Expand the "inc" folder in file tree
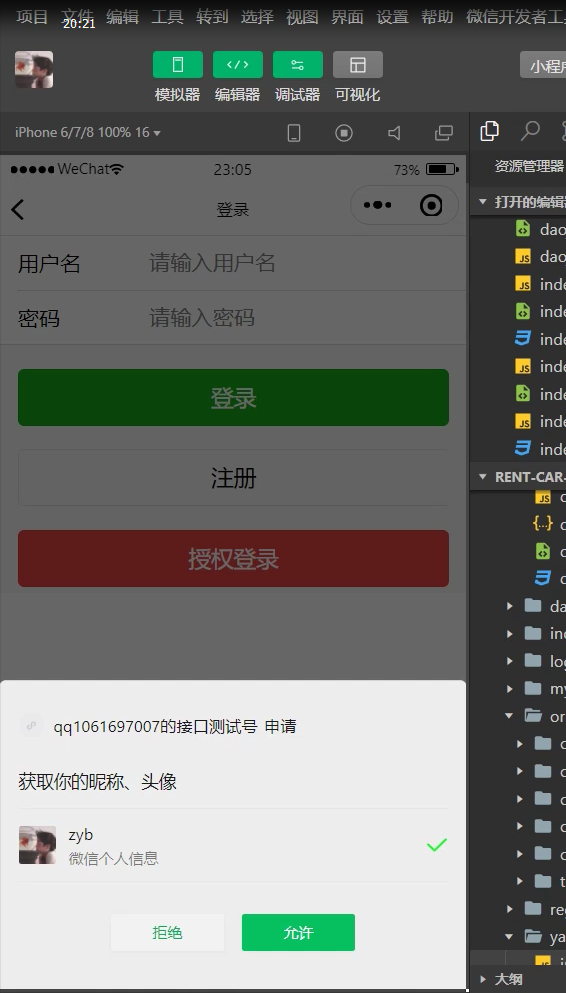 pos(510,633)
